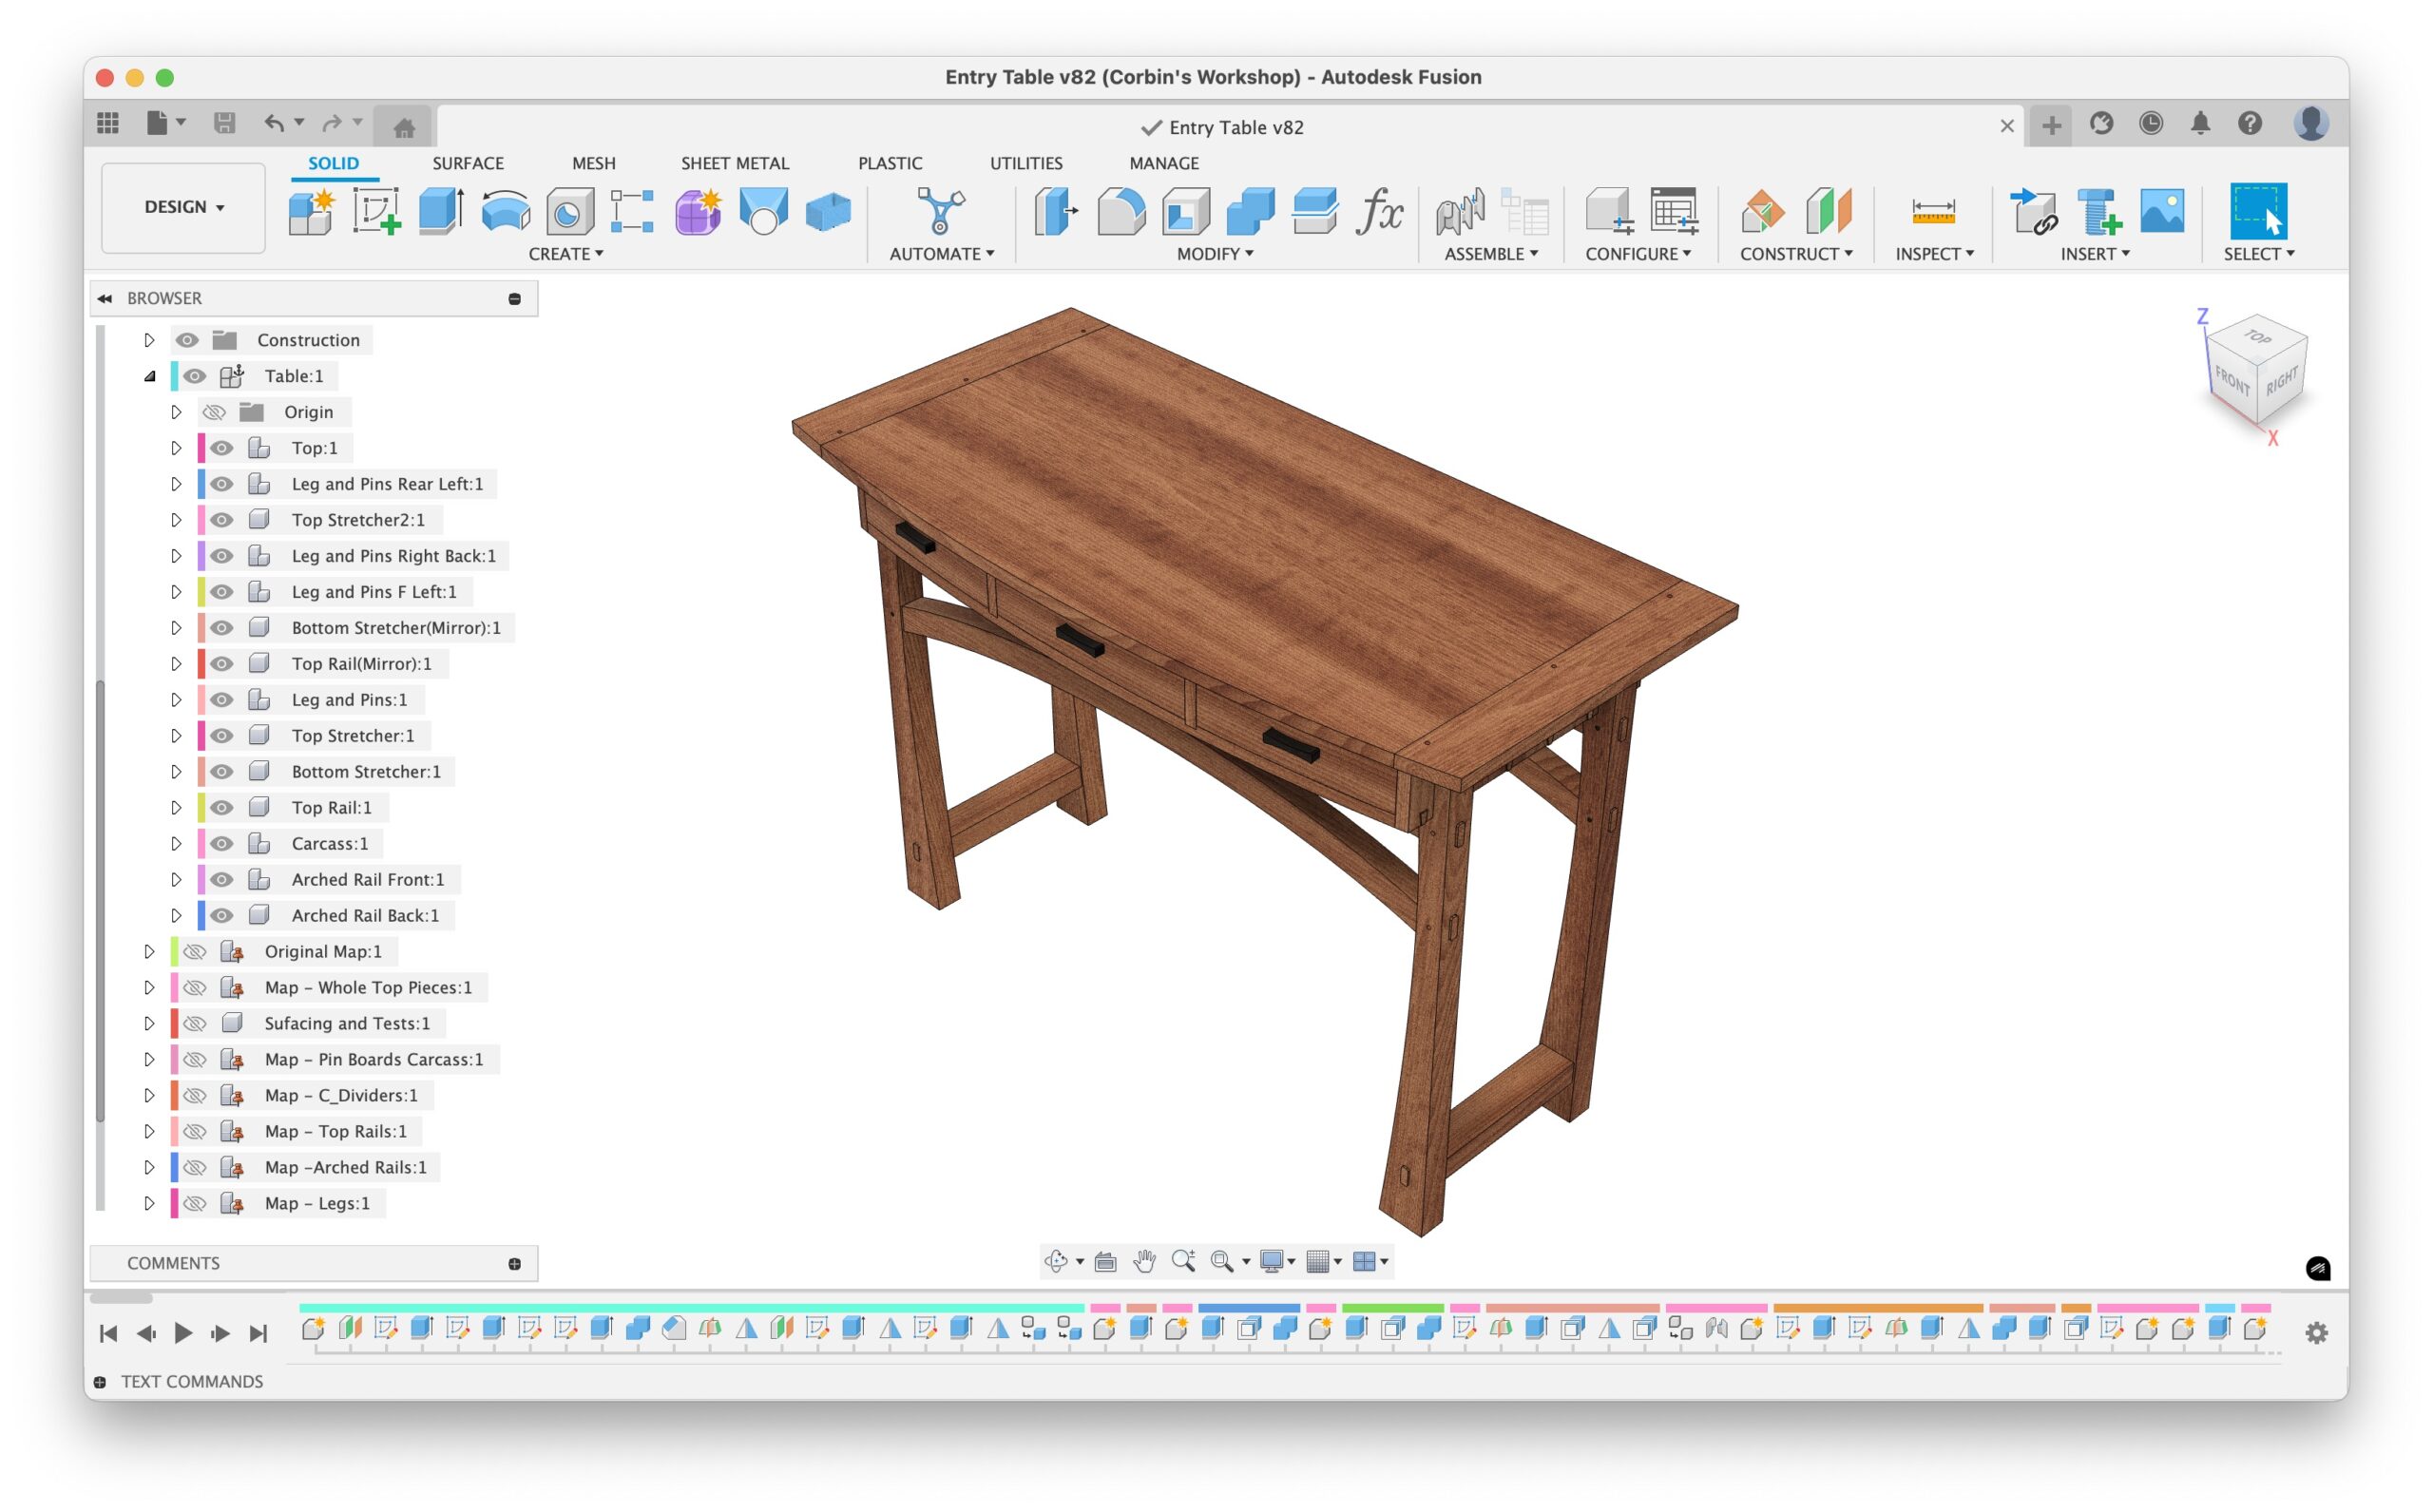
Task: Hide the Top:1 component
Action: click(x=221, y=448)
